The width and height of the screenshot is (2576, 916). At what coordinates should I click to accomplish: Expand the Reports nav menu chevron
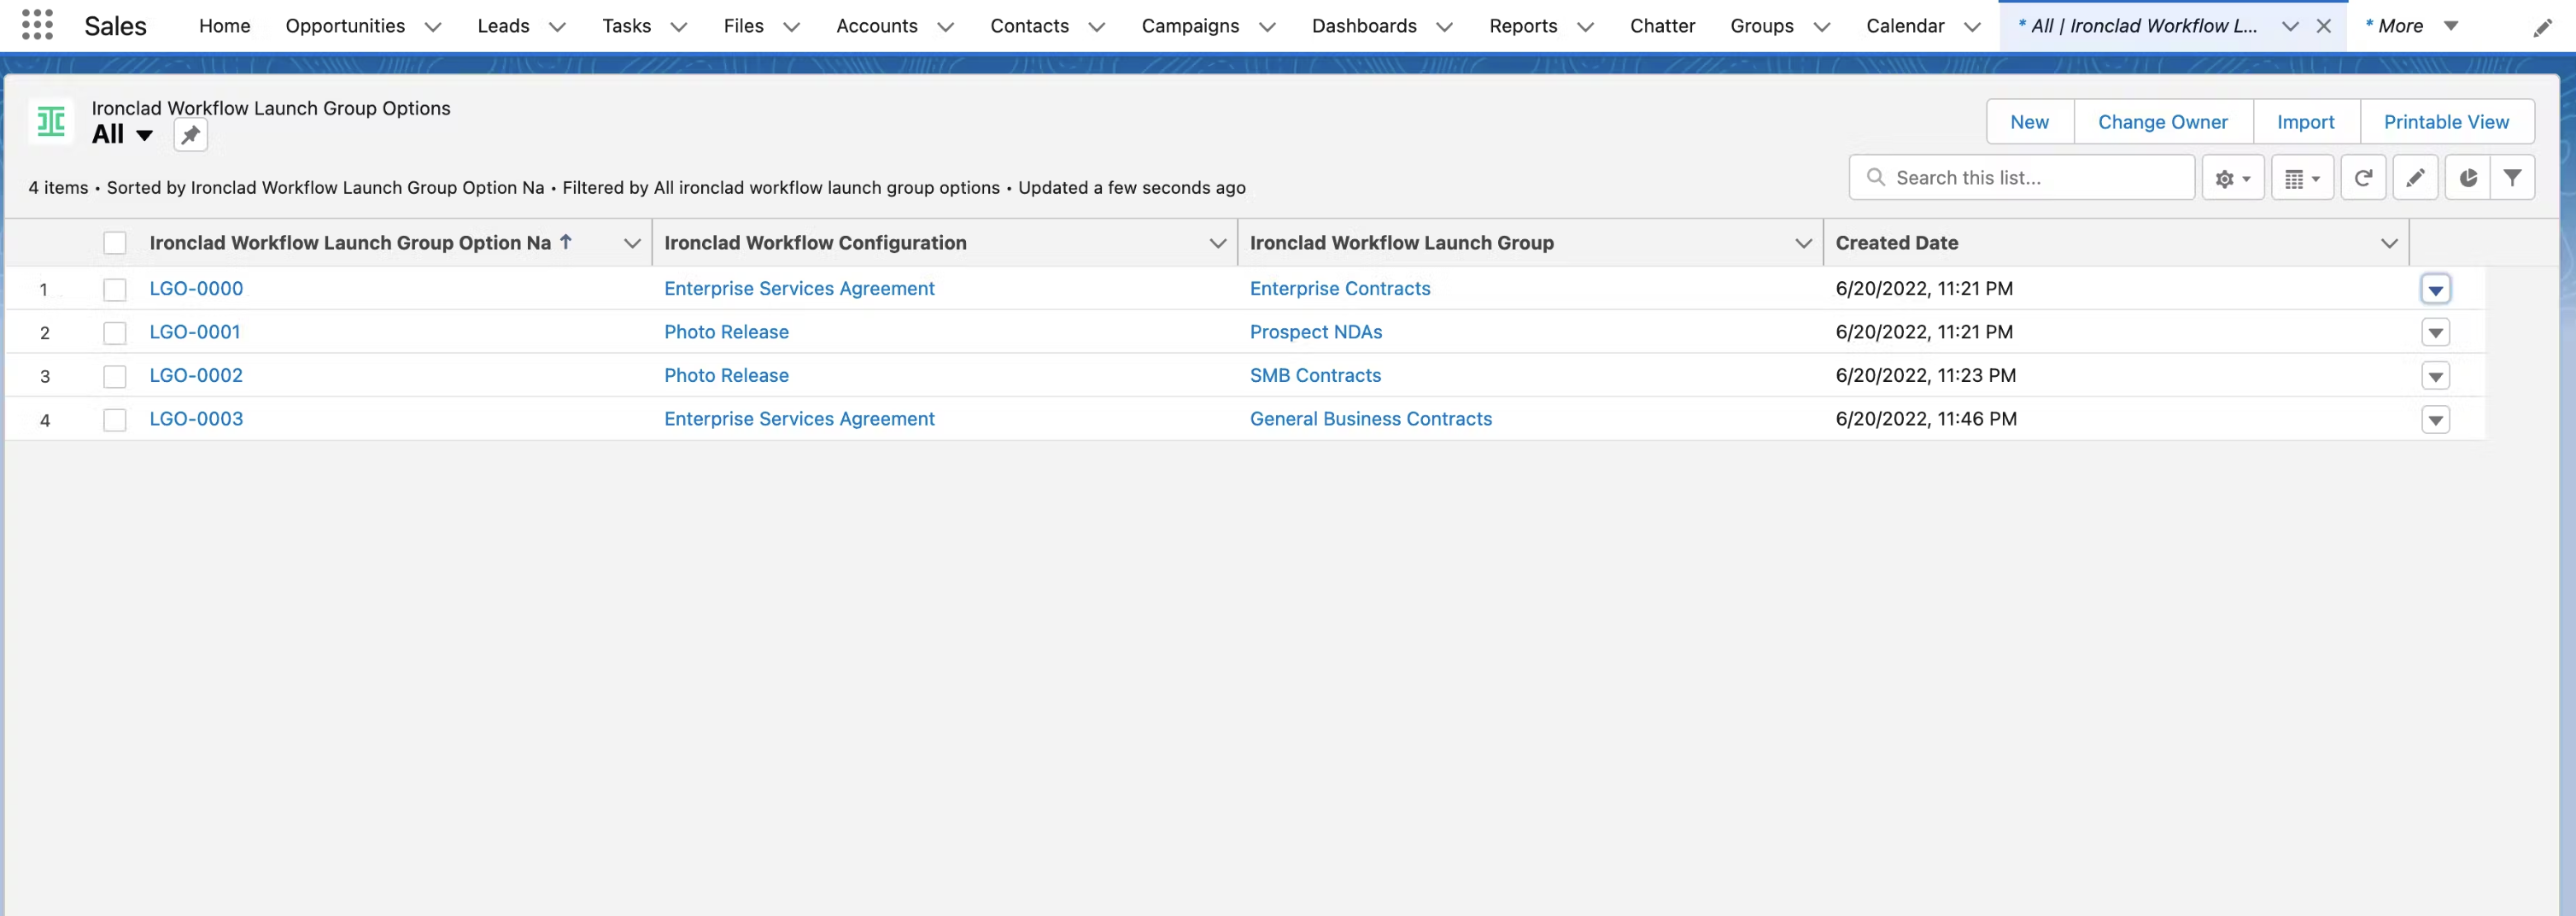[1585, 27]
